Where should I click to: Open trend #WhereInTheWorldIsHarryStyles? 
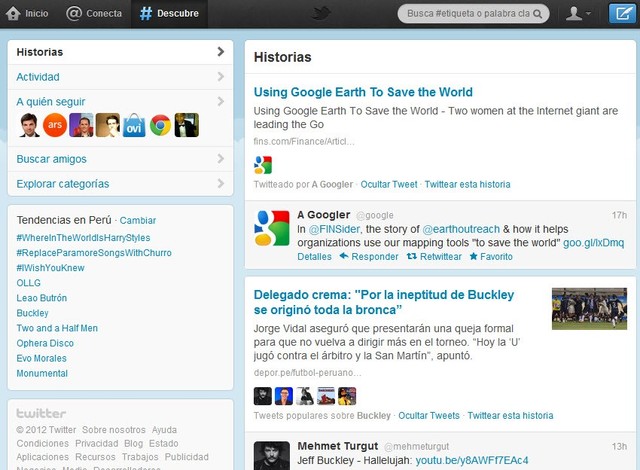point(83,238)
